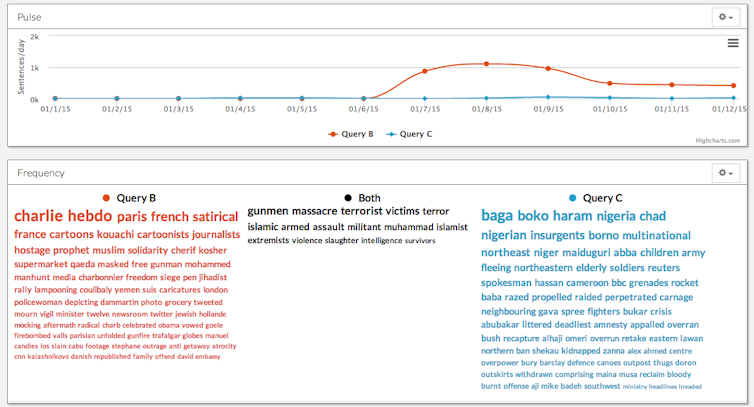The width and height of the screenshot is (754, 407).
Task: Click the word 'boko' in Query C cloud
Action: (x=533, y=216)
